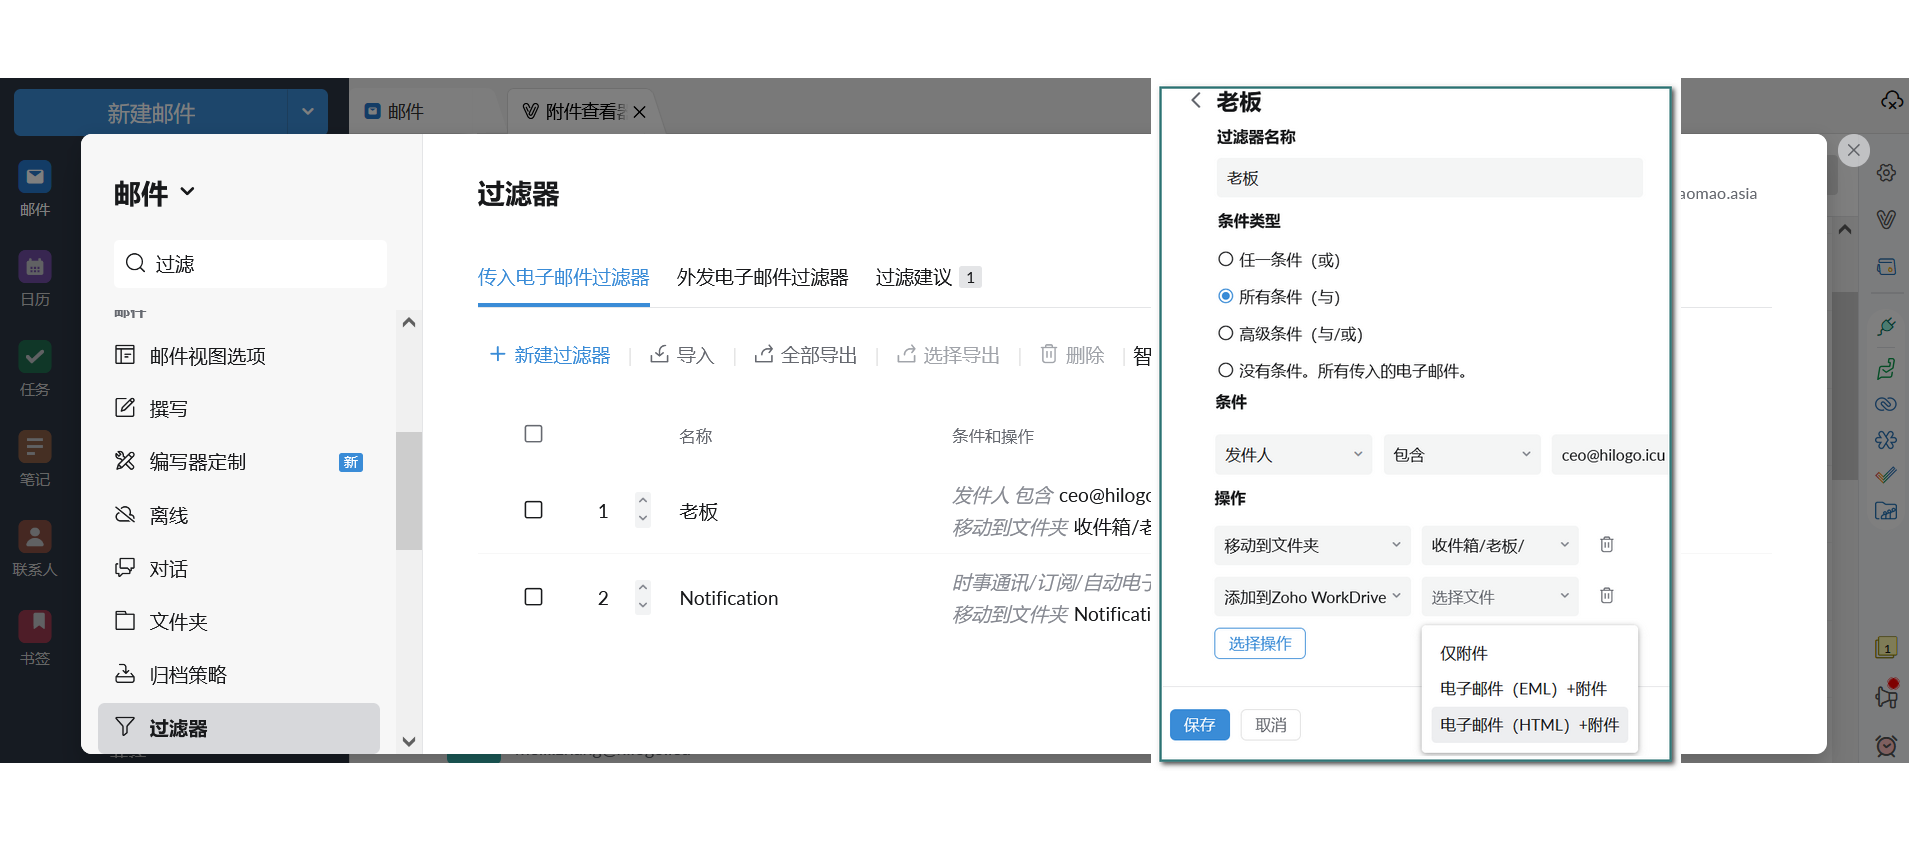Delete the Zoho WorkDrive action row

[1606, 596]
